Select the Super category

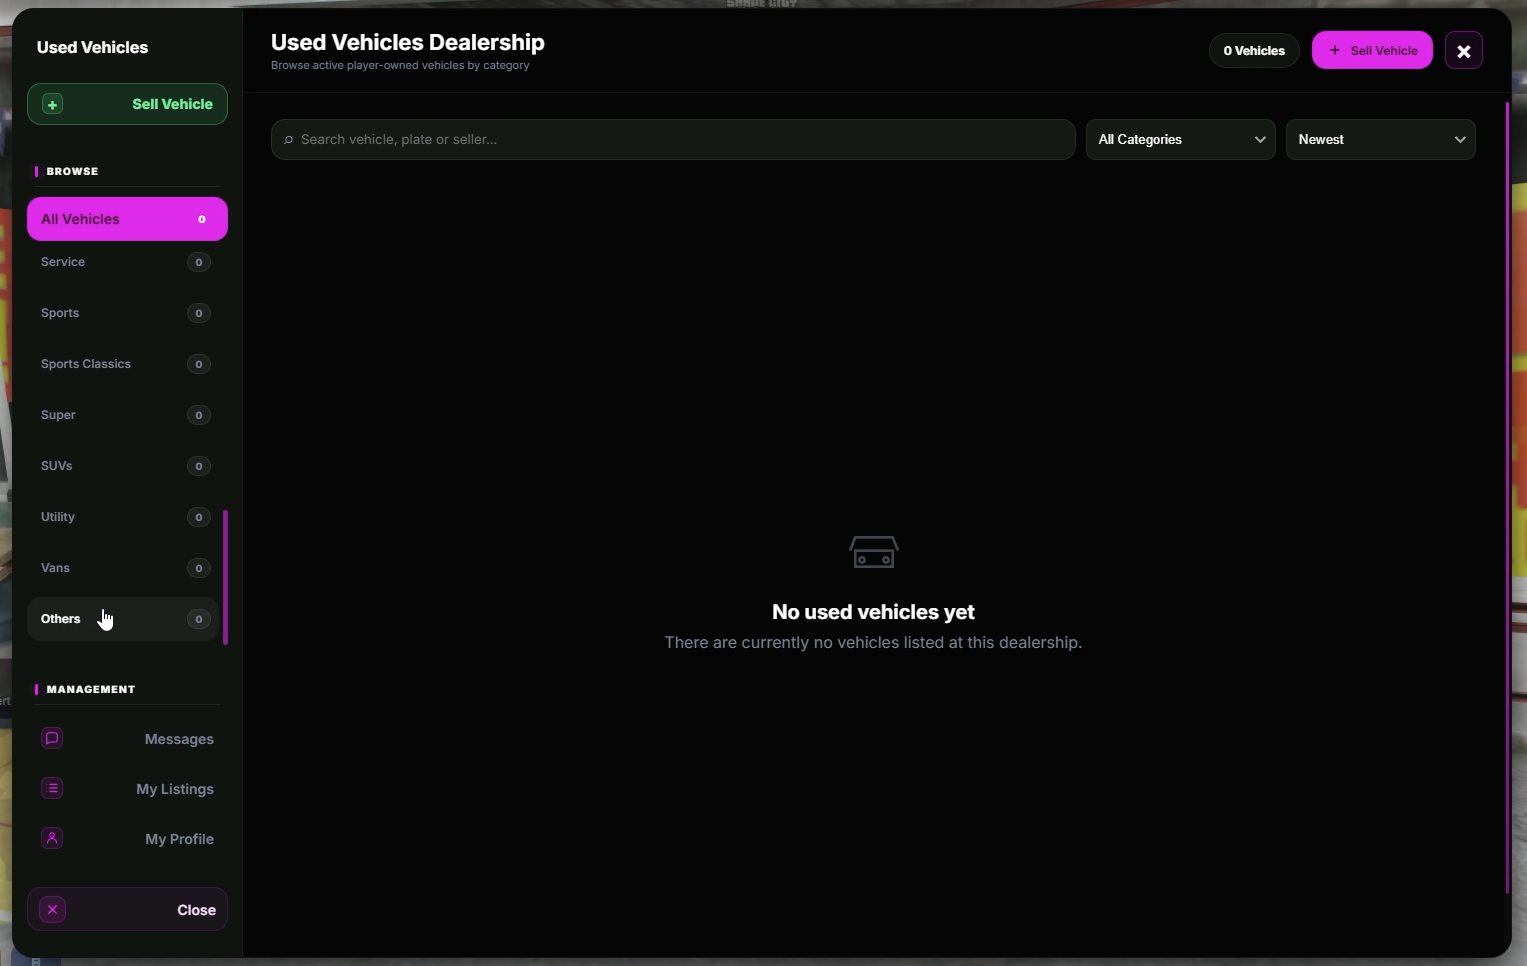pyautogui.click(x=123, y=415)
